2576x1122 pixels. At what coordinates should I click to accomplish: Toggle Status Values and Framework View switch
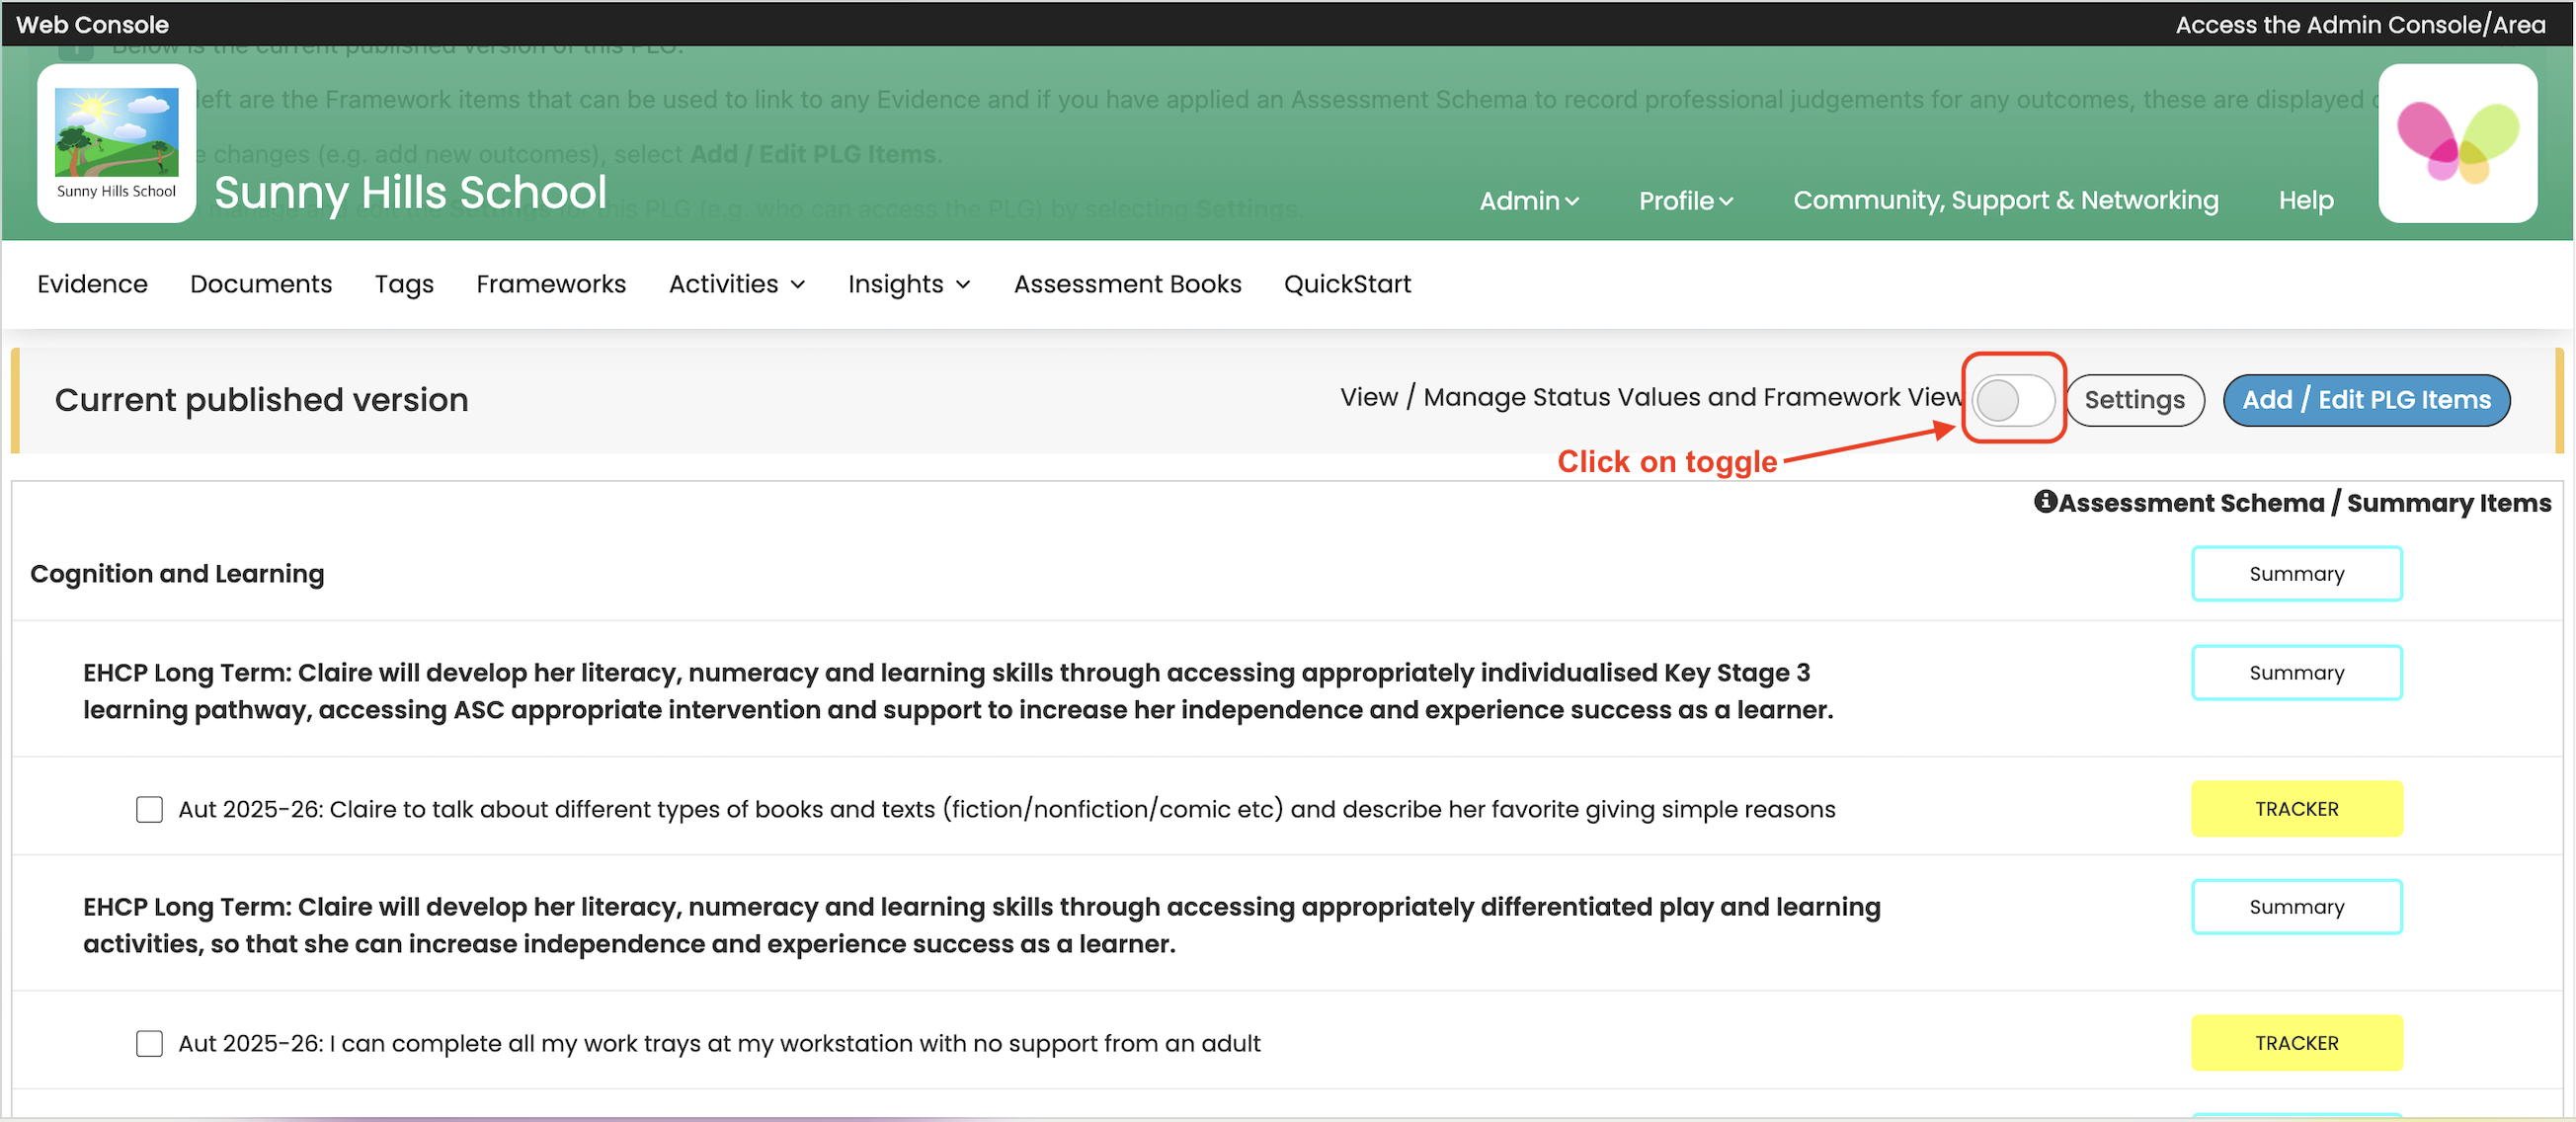(2012, 399)
